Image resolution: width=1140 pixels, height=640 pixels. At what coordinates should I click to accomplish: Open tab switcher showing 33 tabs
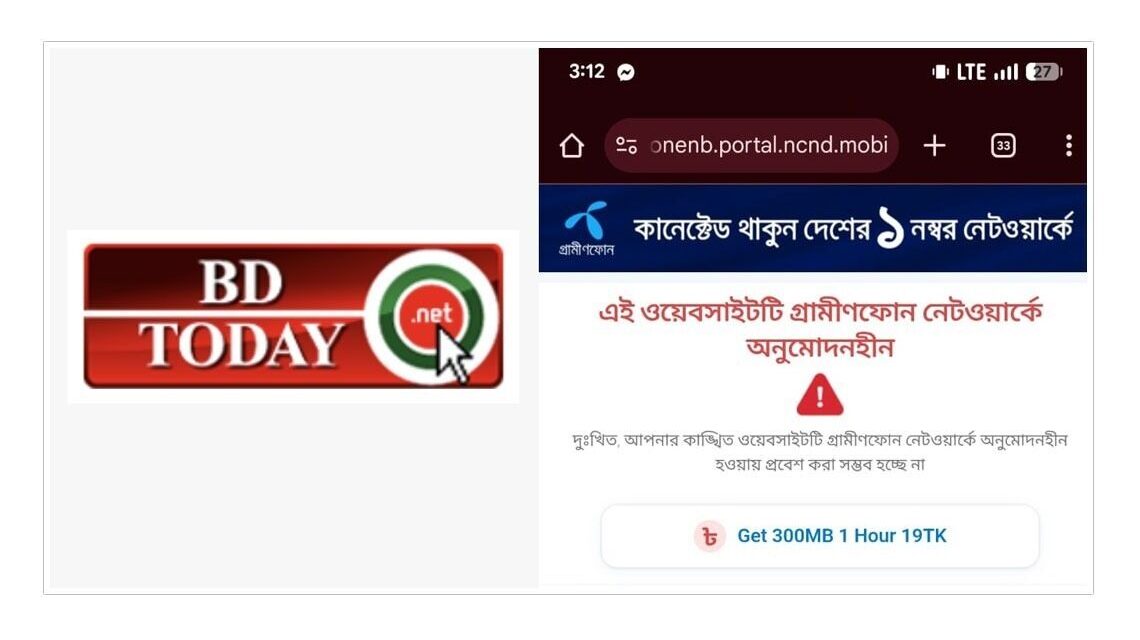click(x=1003, y=145)
